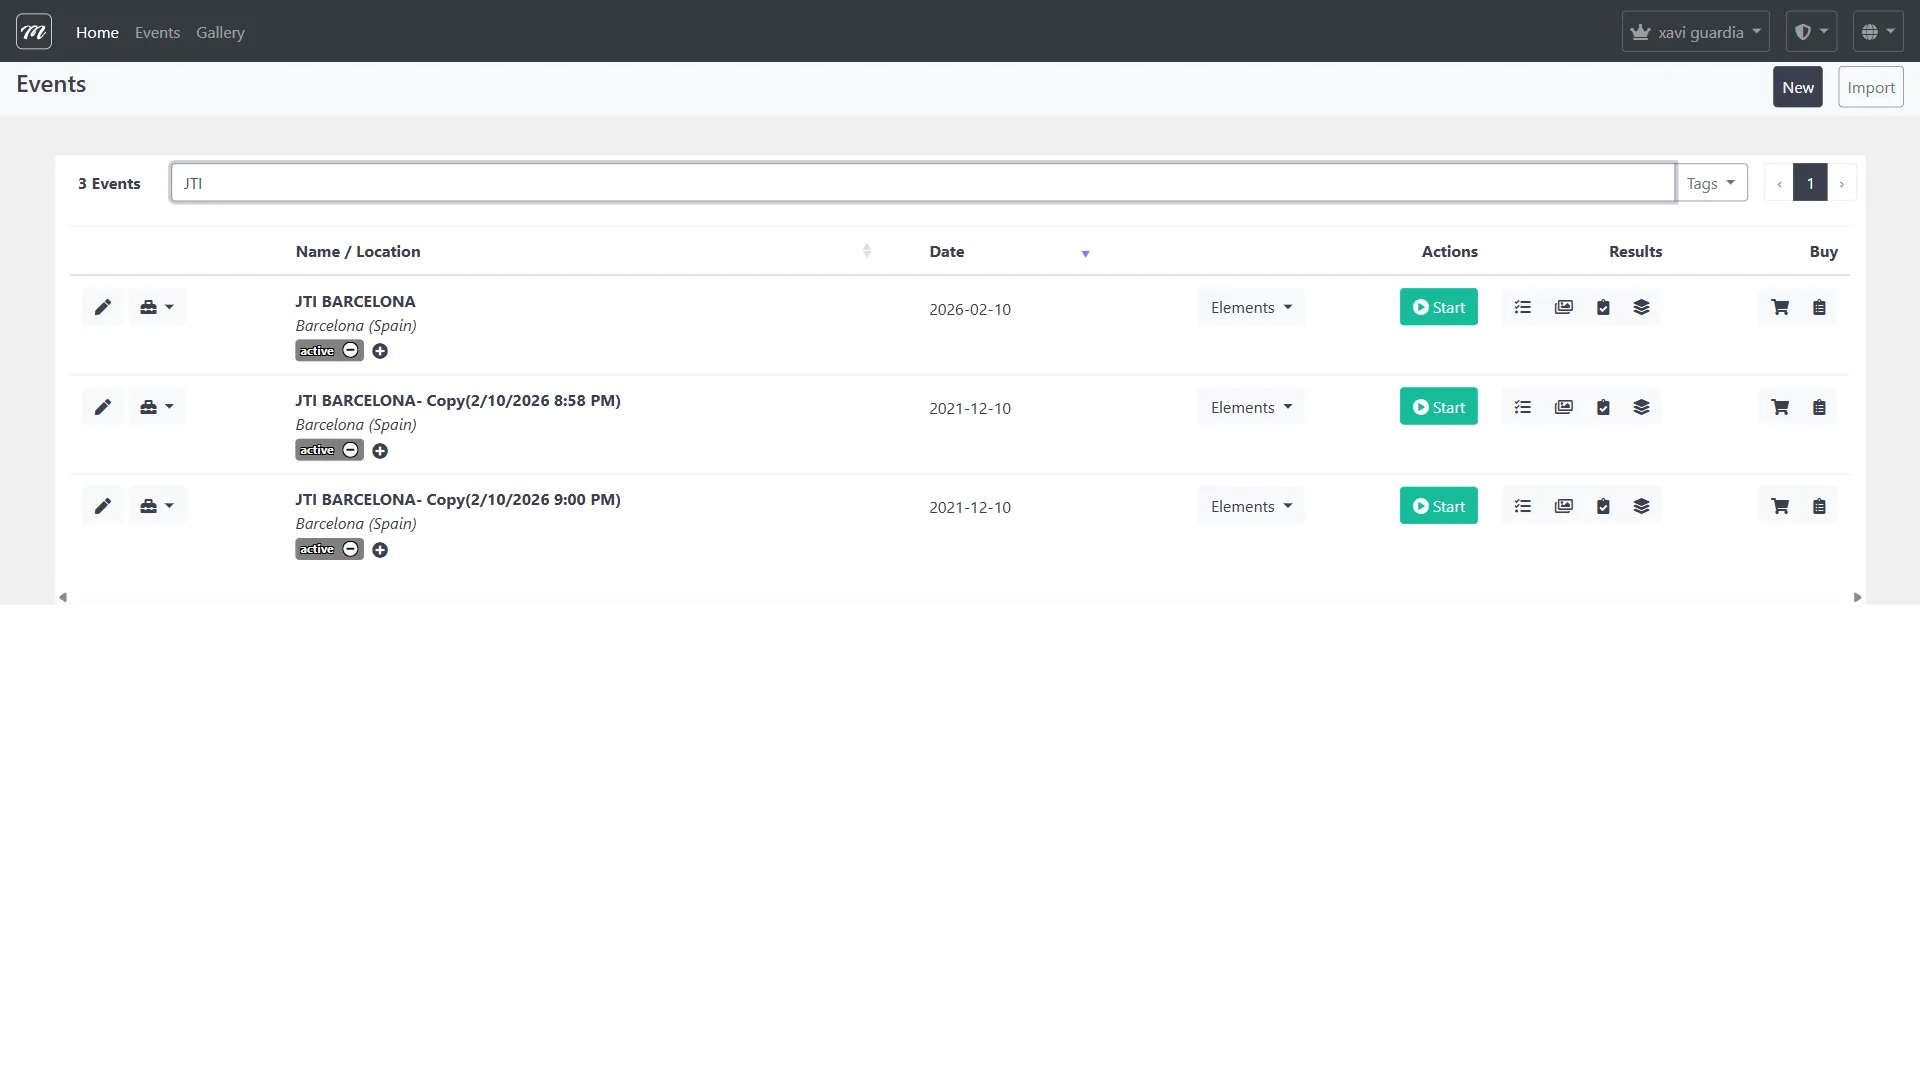Remove the active tag from the 9:00 PM copy

[350, 549]
